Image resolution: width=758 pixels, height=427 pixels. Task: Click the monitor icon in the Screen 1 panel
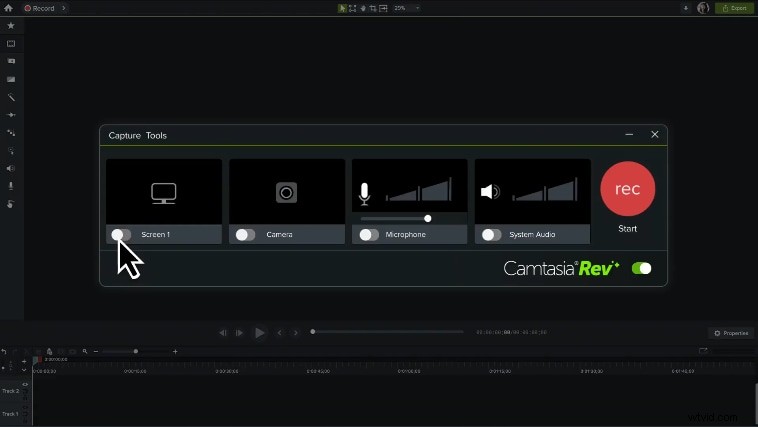coord(163,192)
